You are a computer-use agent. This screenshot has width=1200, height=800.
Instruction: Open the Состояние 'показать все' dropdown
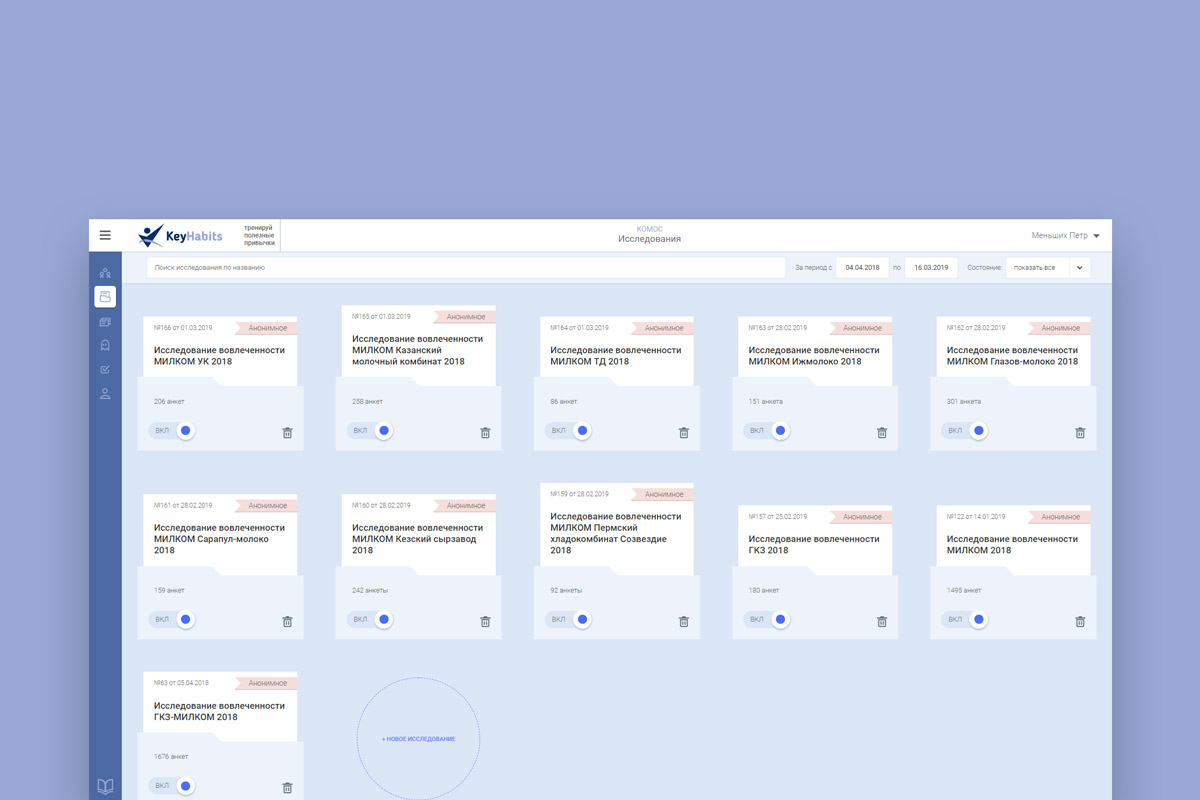coord(1047,268)
